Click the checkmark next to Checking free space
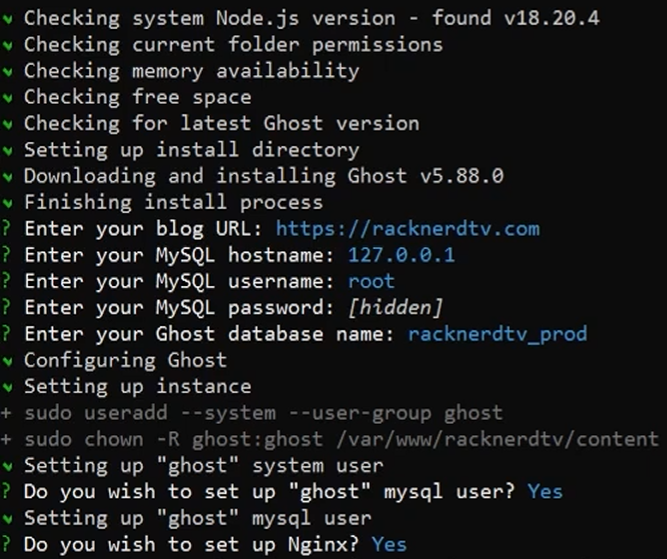 coord(7,98)
